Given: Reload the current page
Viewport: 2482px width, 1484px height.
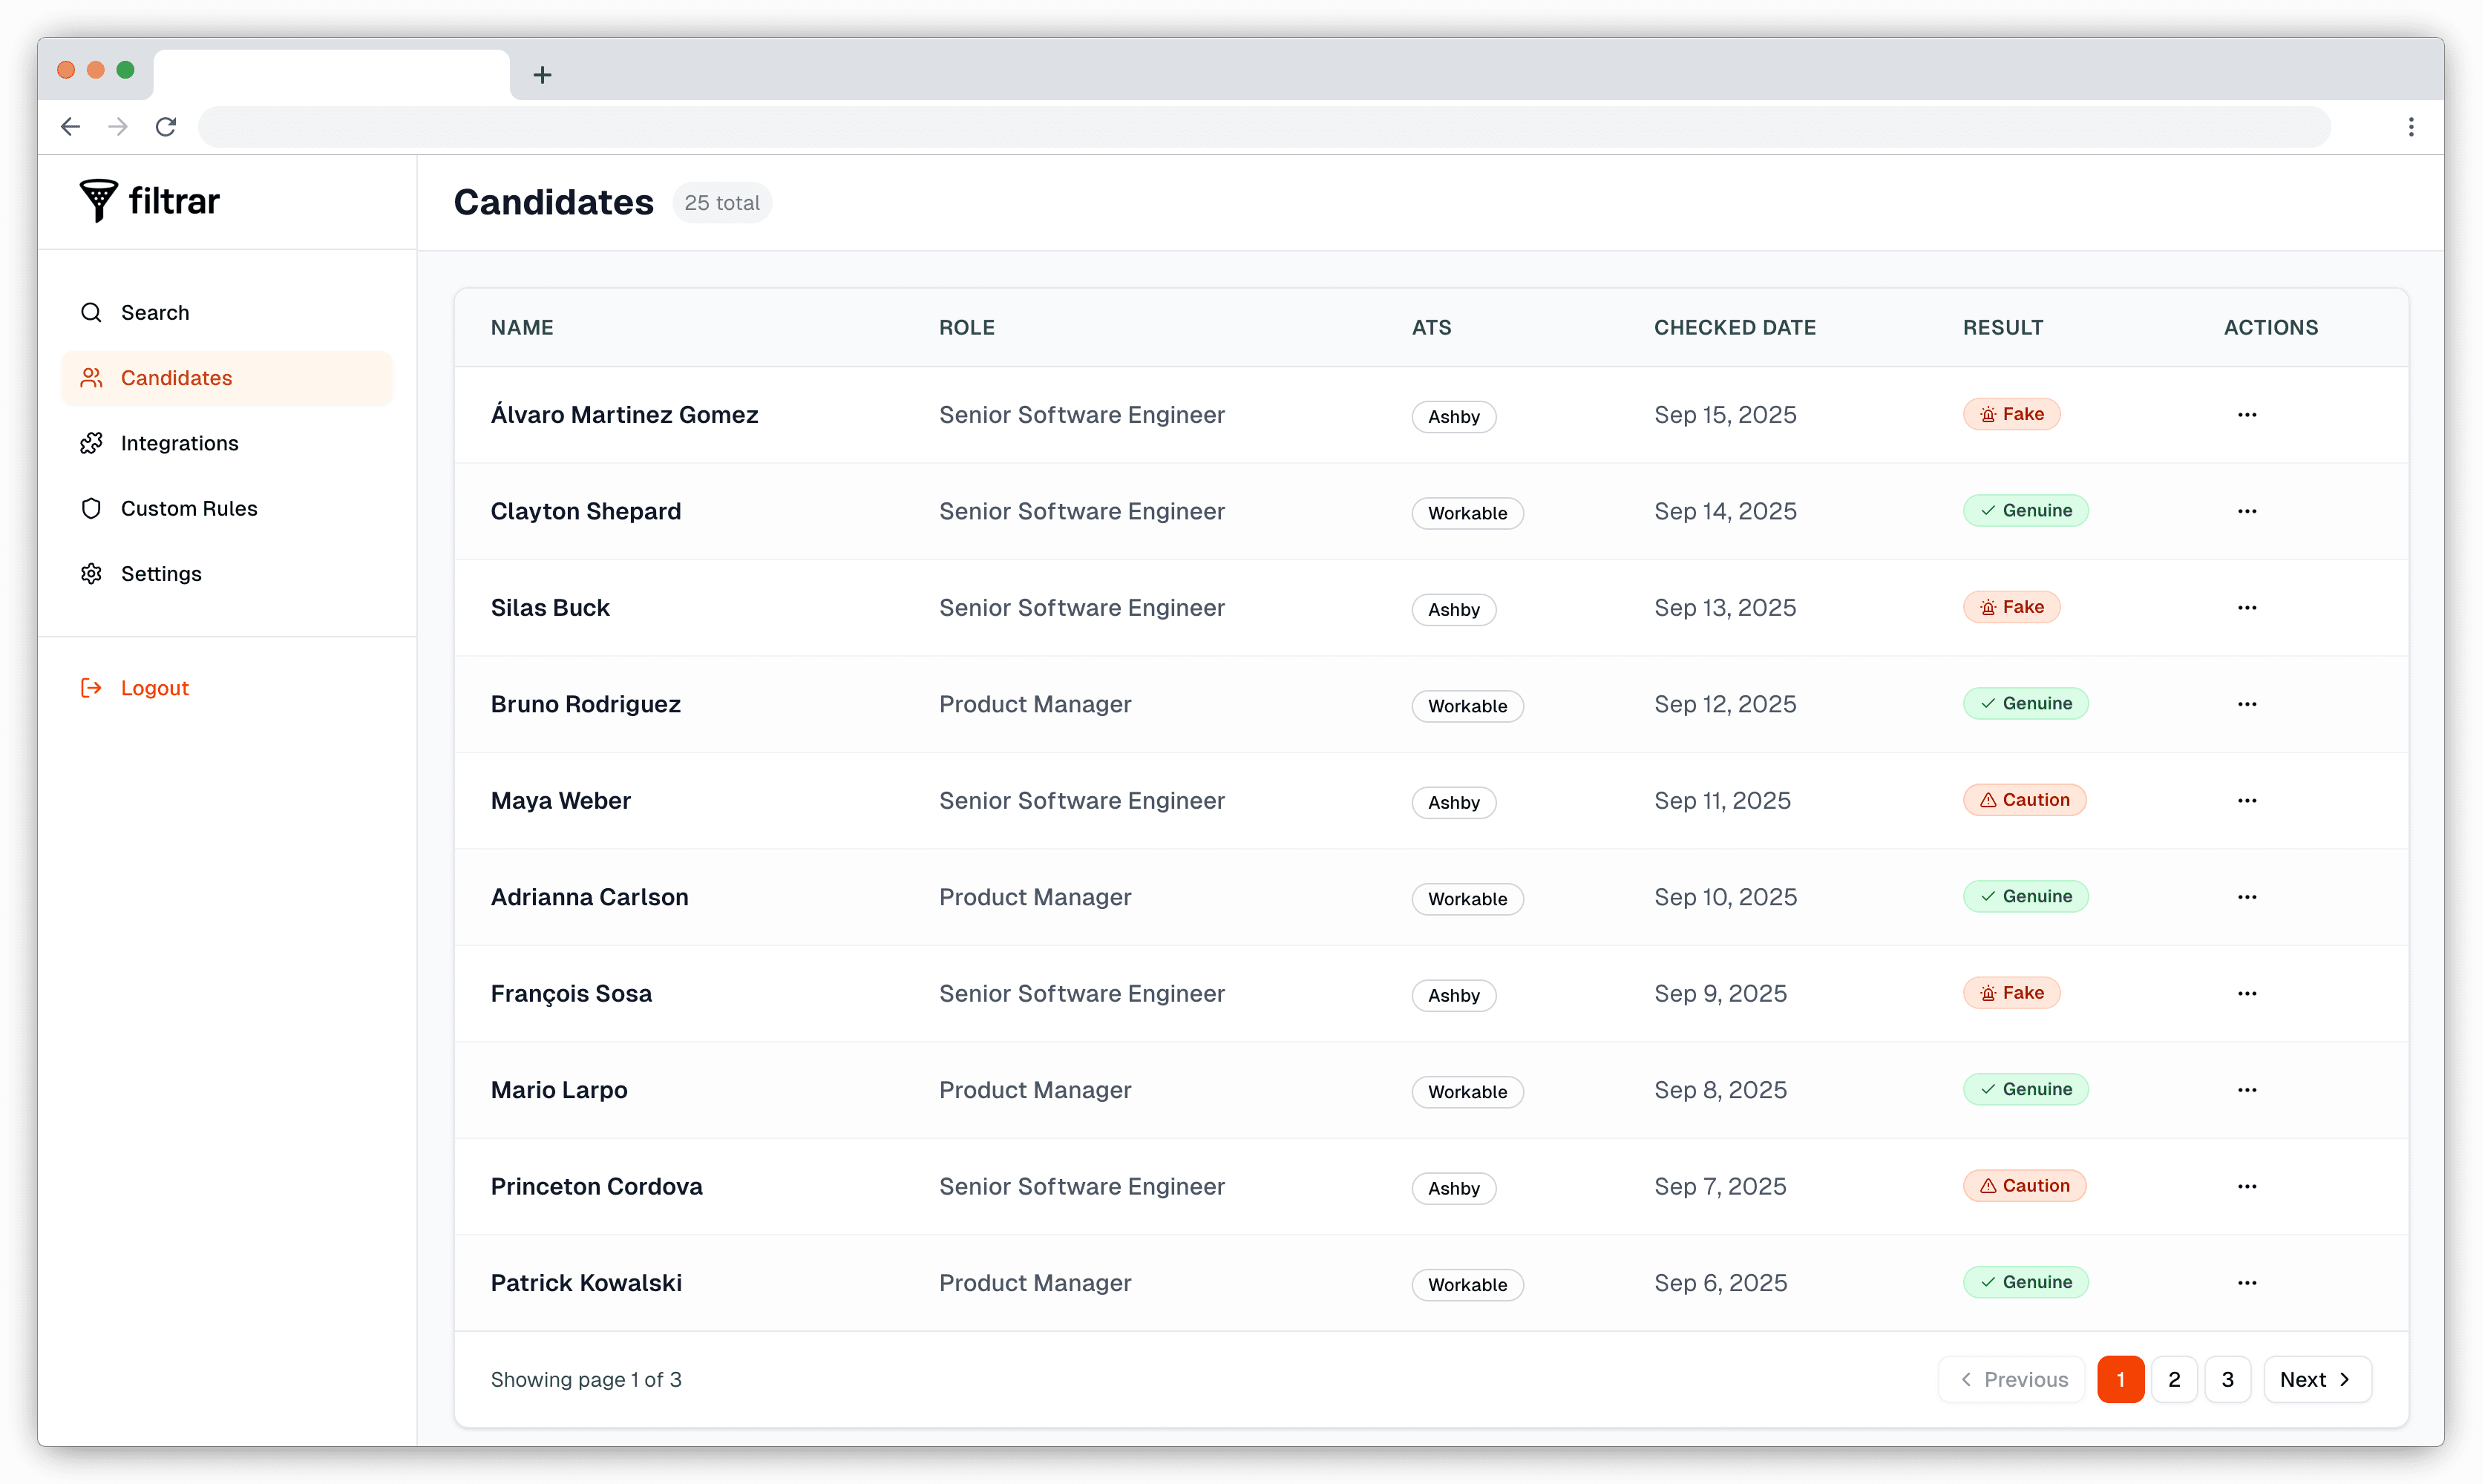Looking at the screenshot, I should (x=166, y=127).
